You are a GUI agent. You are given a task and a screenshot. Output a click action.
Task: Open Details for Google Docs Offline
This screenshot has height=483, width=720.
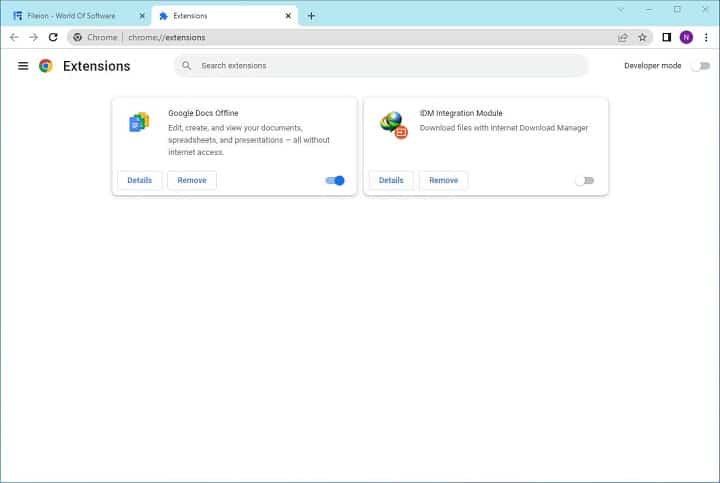[x=140, y=181]
